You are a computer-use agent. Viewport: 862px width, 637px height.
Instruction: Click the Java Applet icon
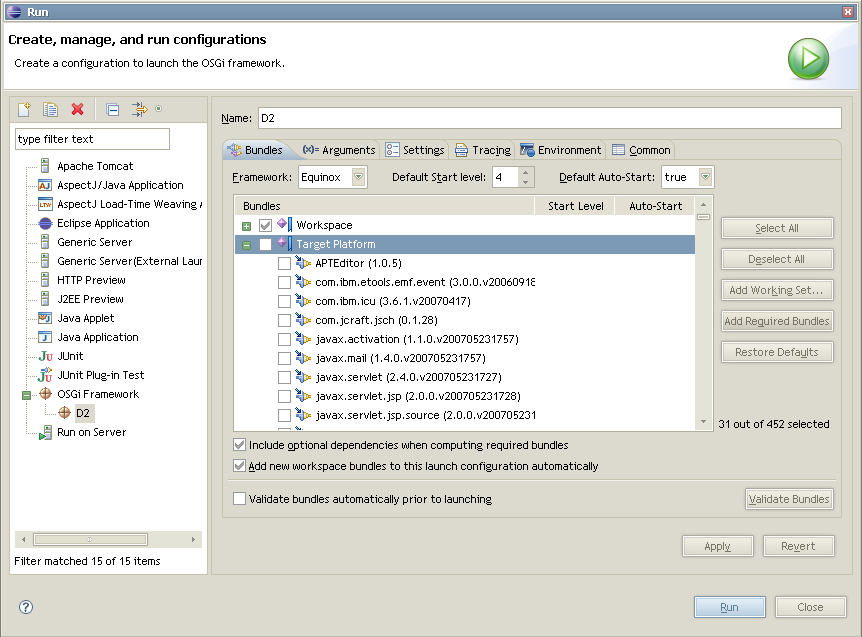[45, 318]
